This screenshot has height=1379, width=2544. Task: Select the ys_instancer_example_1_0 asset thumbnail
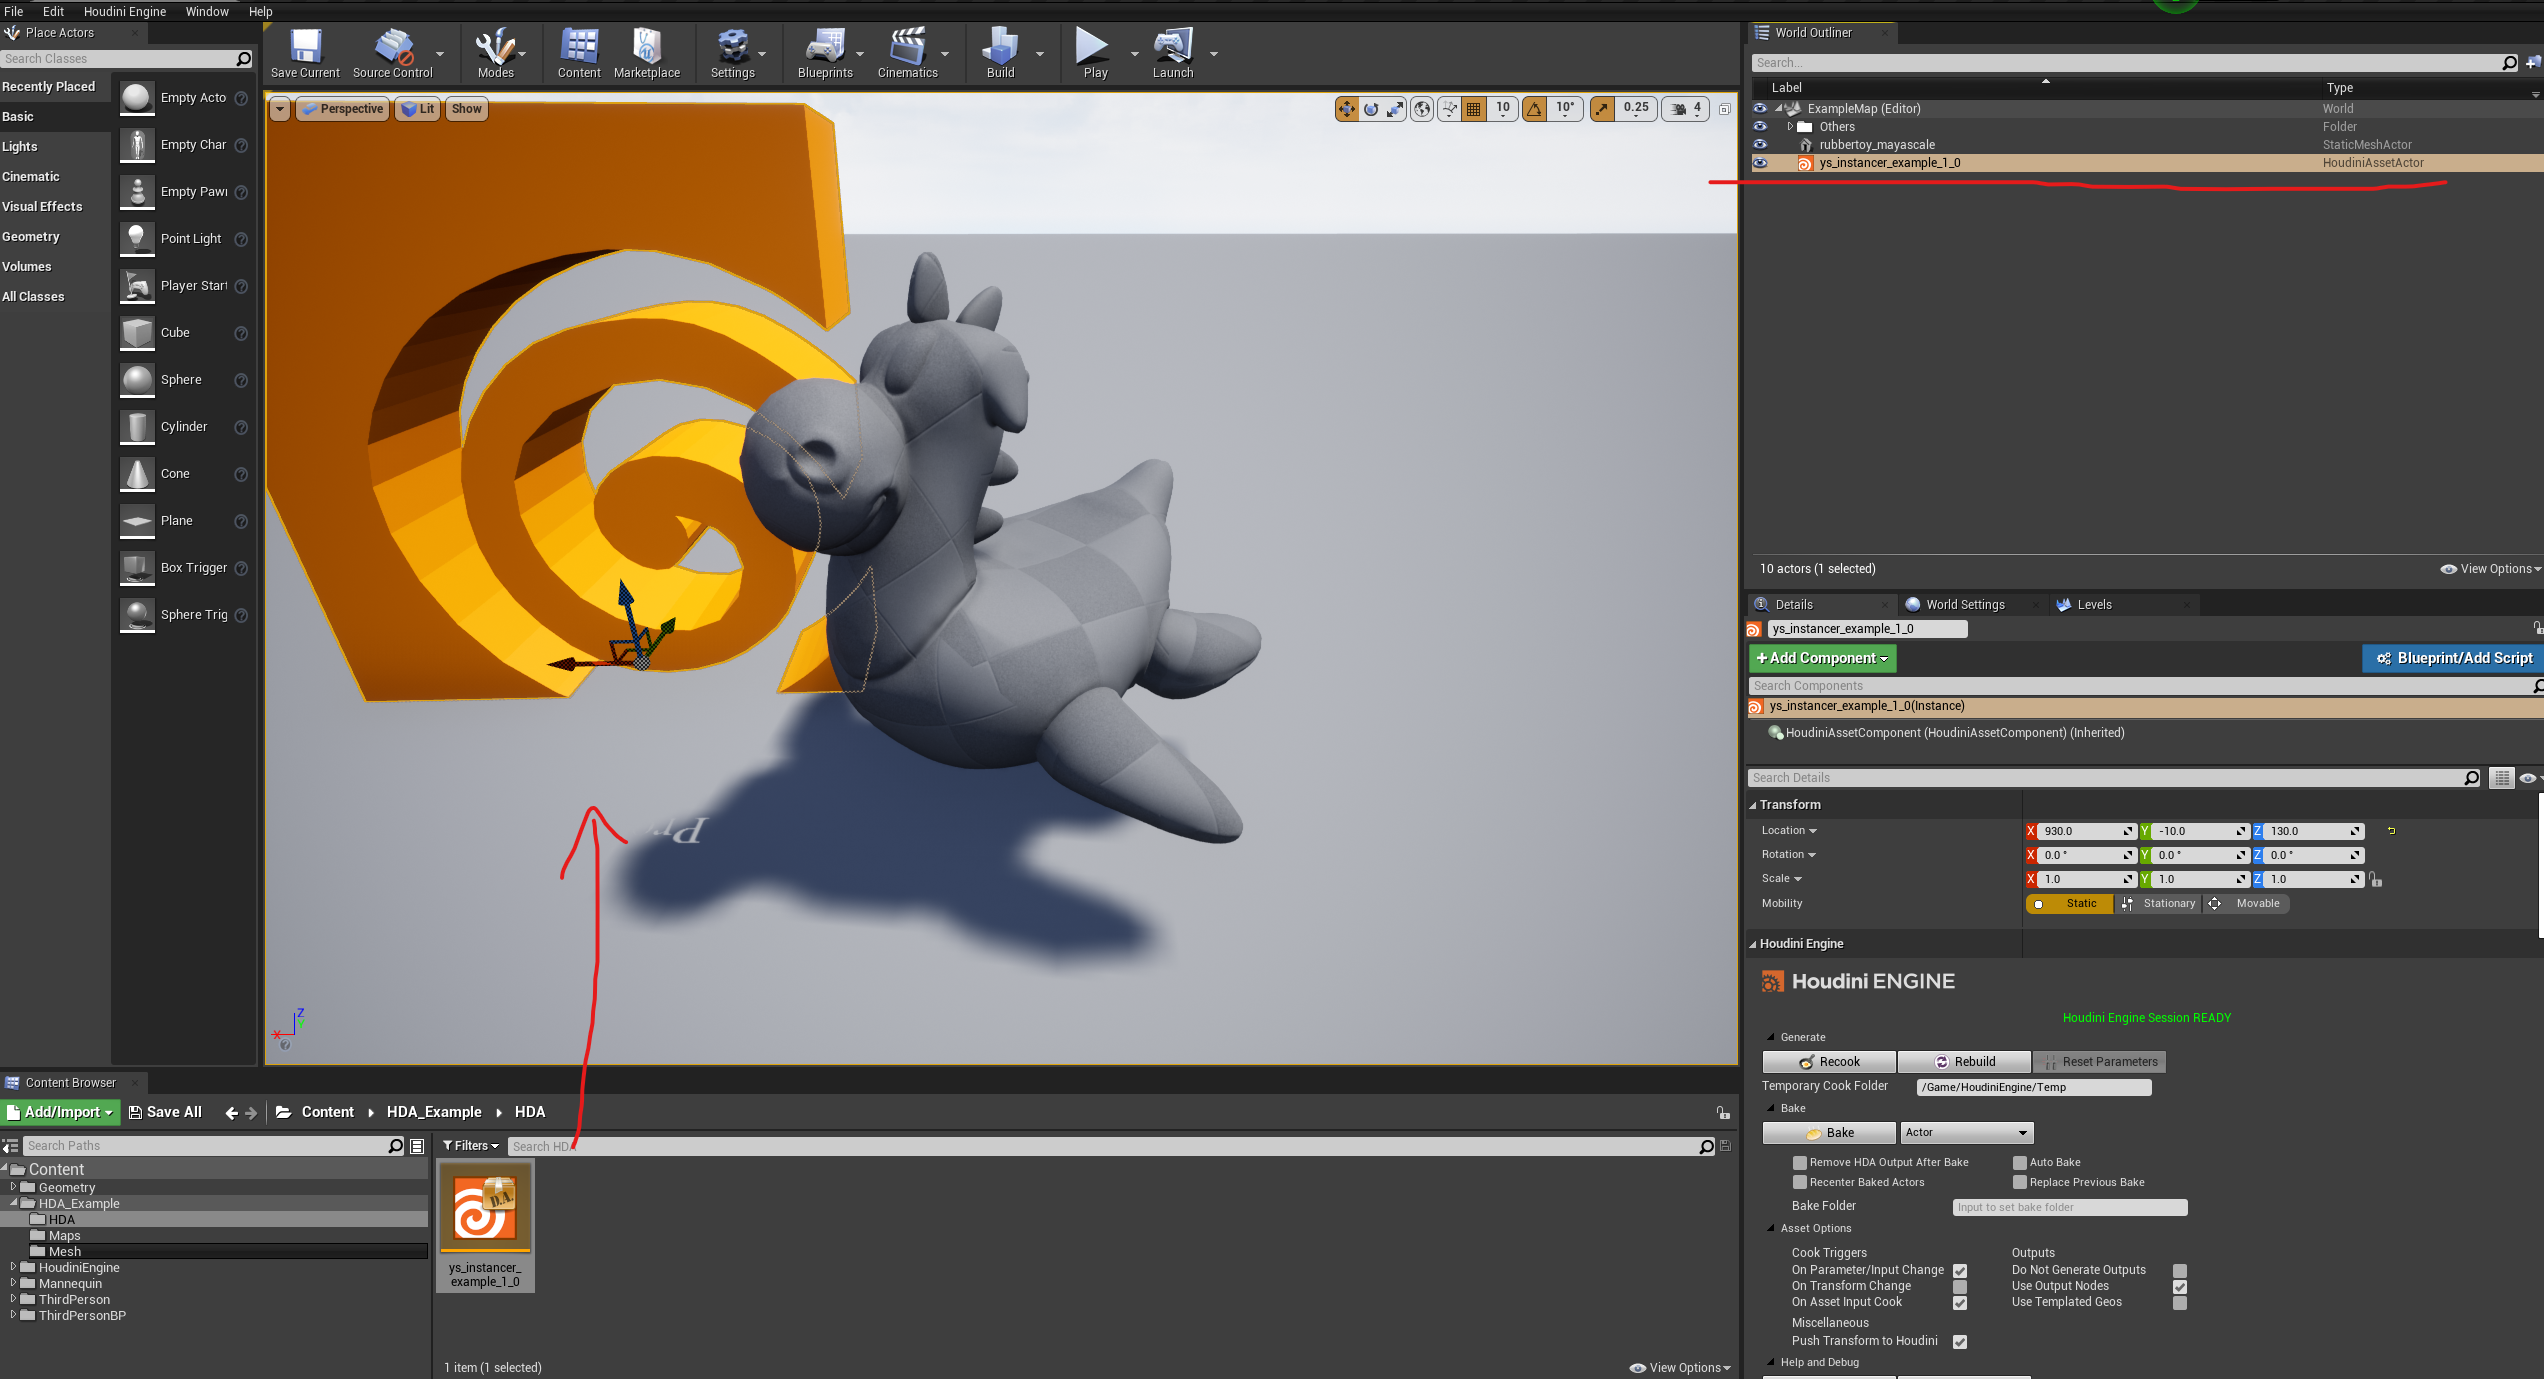tap(486, 1207)
